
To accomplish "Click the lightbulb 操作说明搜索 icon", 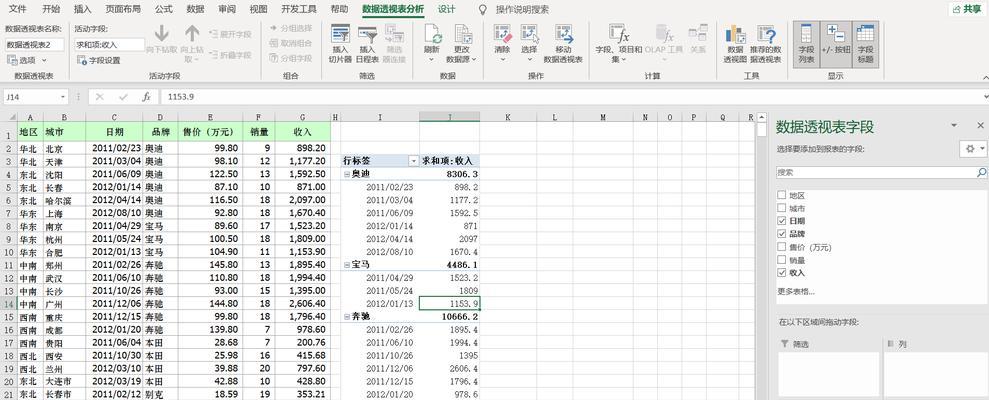I will pyautogui.click(x=483, y=9).
